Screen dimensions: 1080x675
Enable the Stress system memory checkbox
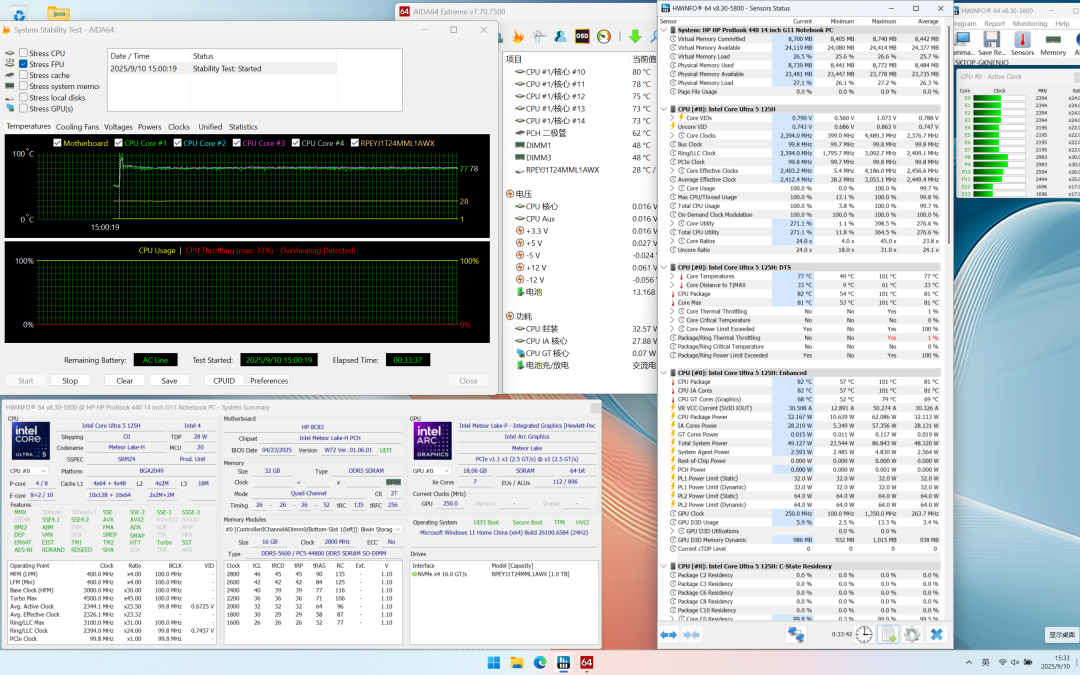tap(23, 86)
